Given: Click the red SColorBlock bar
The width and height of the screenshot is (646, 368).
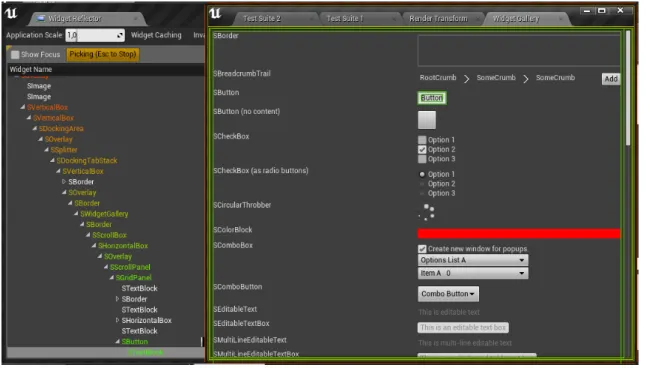Looking at the screenshot, I should 520,234.
